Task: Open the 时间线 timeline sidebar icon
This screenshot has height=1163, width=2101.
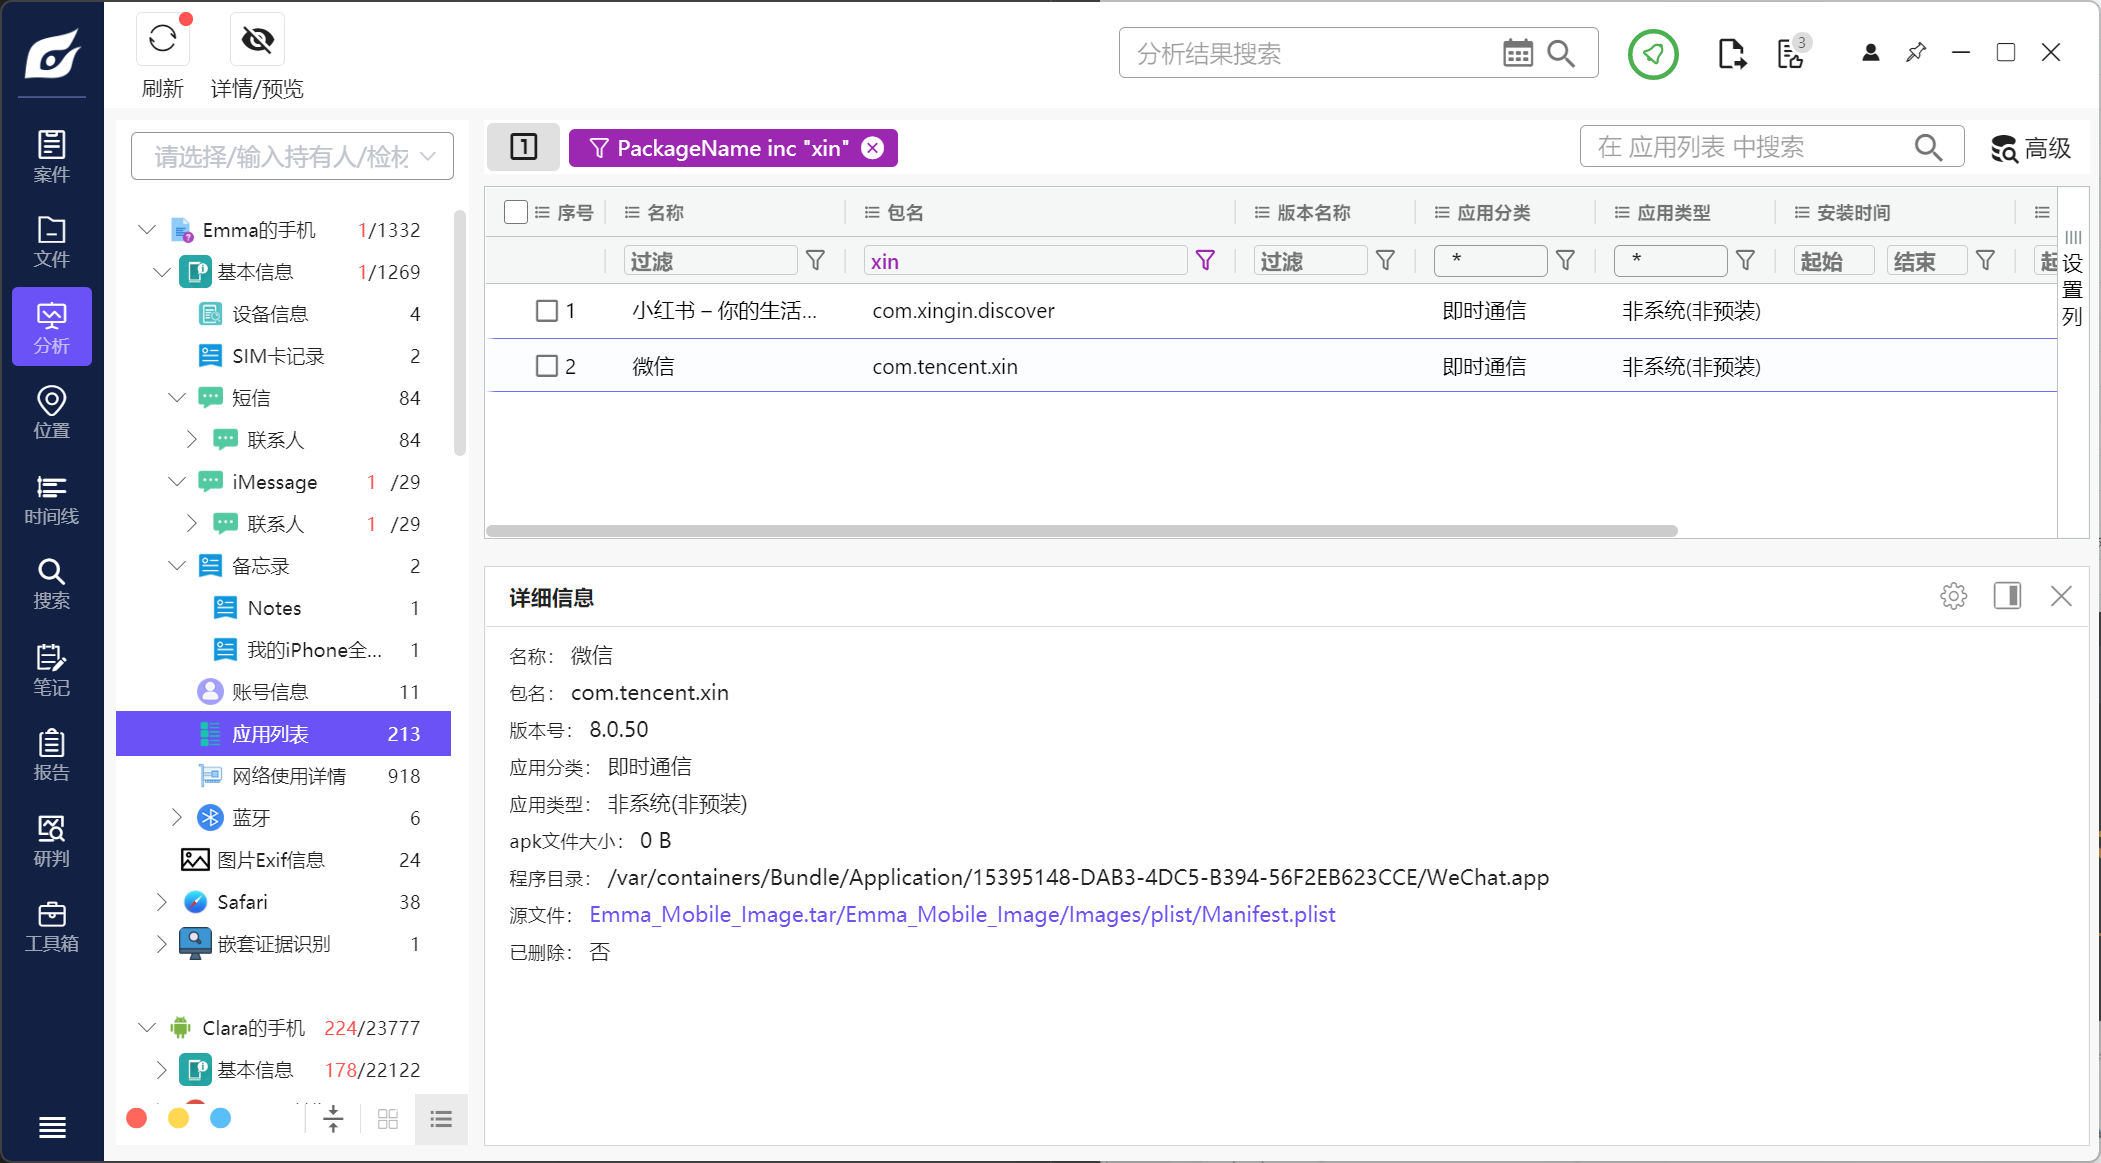Action: point(51,498)
